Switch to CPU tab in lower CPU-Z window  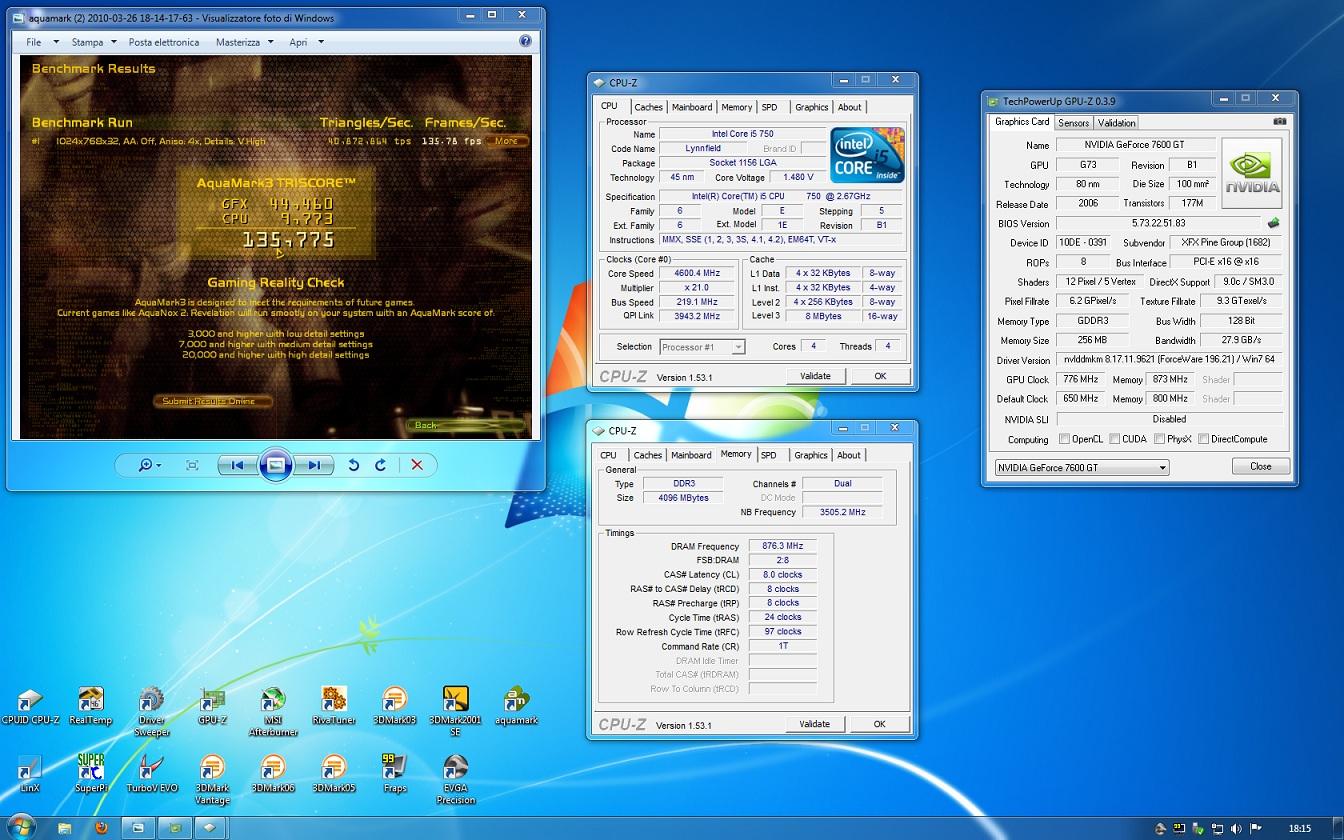point(608,455)
